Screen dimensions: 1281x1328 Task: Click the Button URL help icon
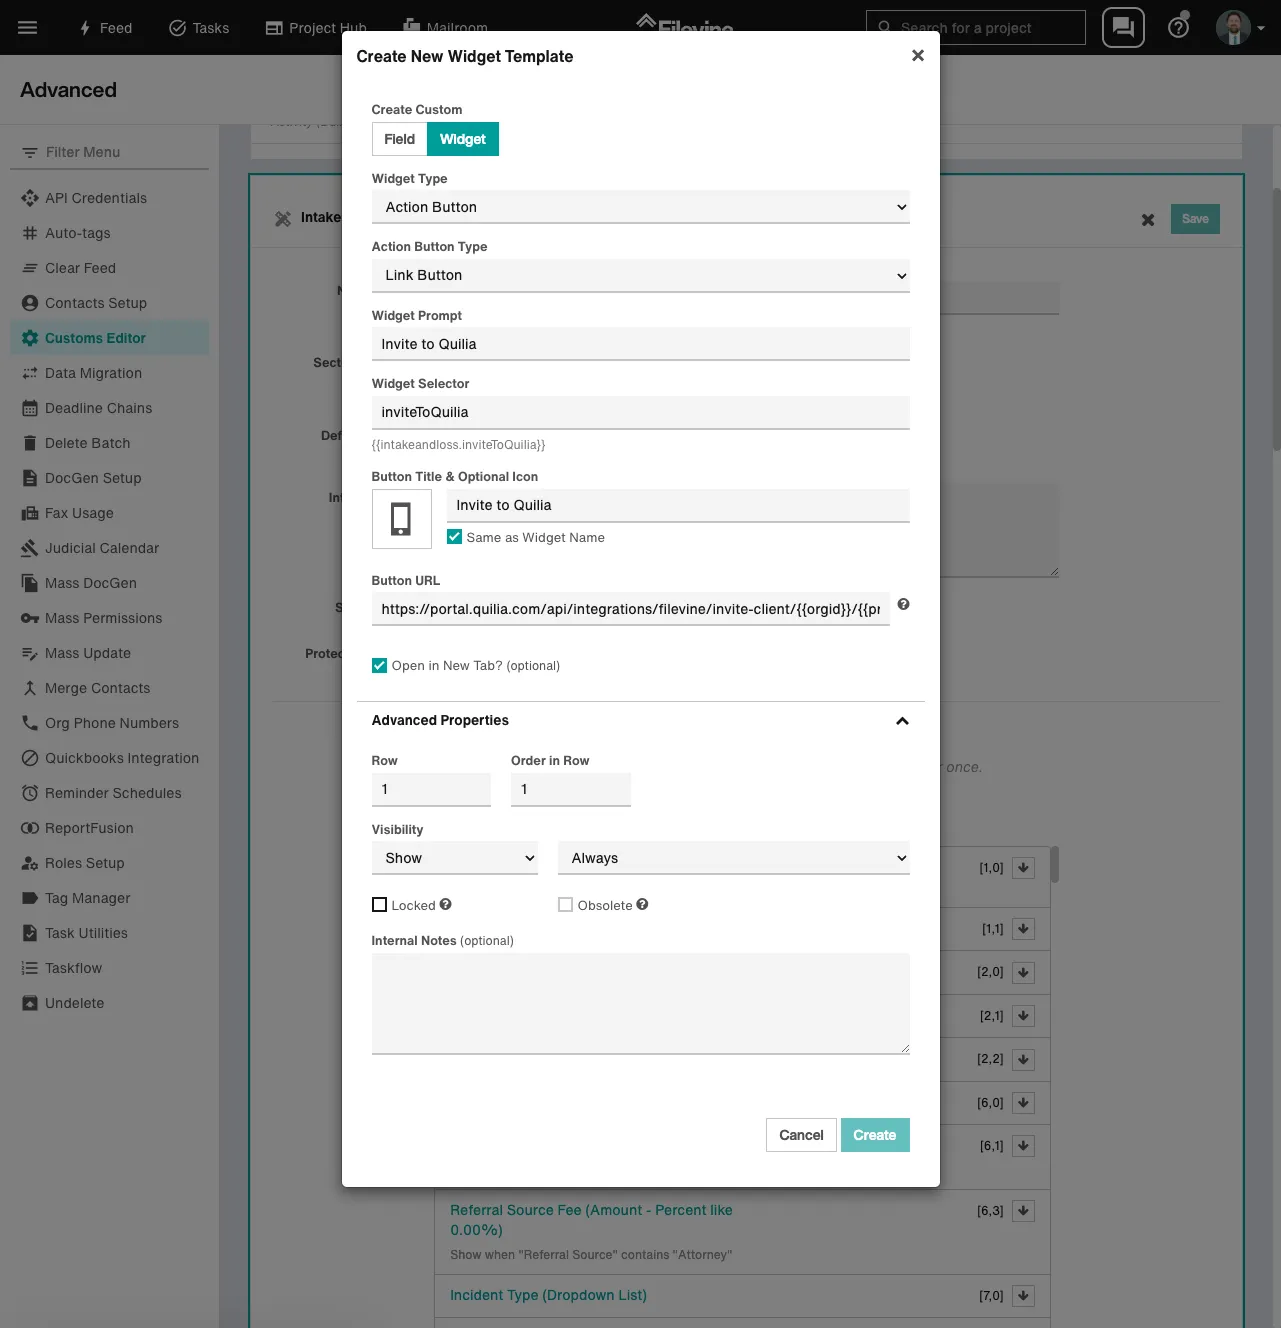point(903,604)
